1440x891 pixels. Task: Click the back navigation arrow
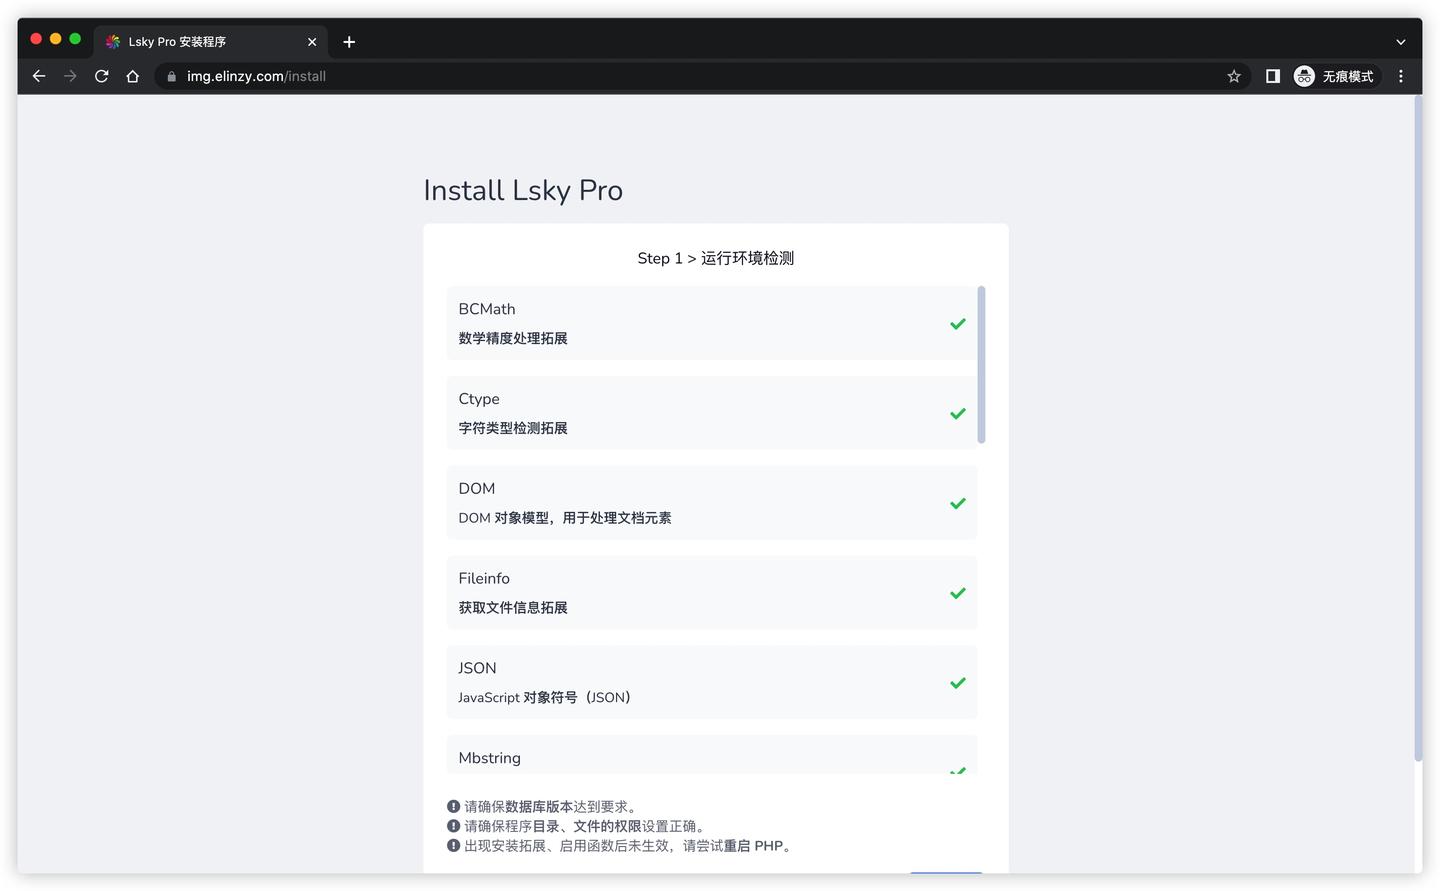[38, 75]
